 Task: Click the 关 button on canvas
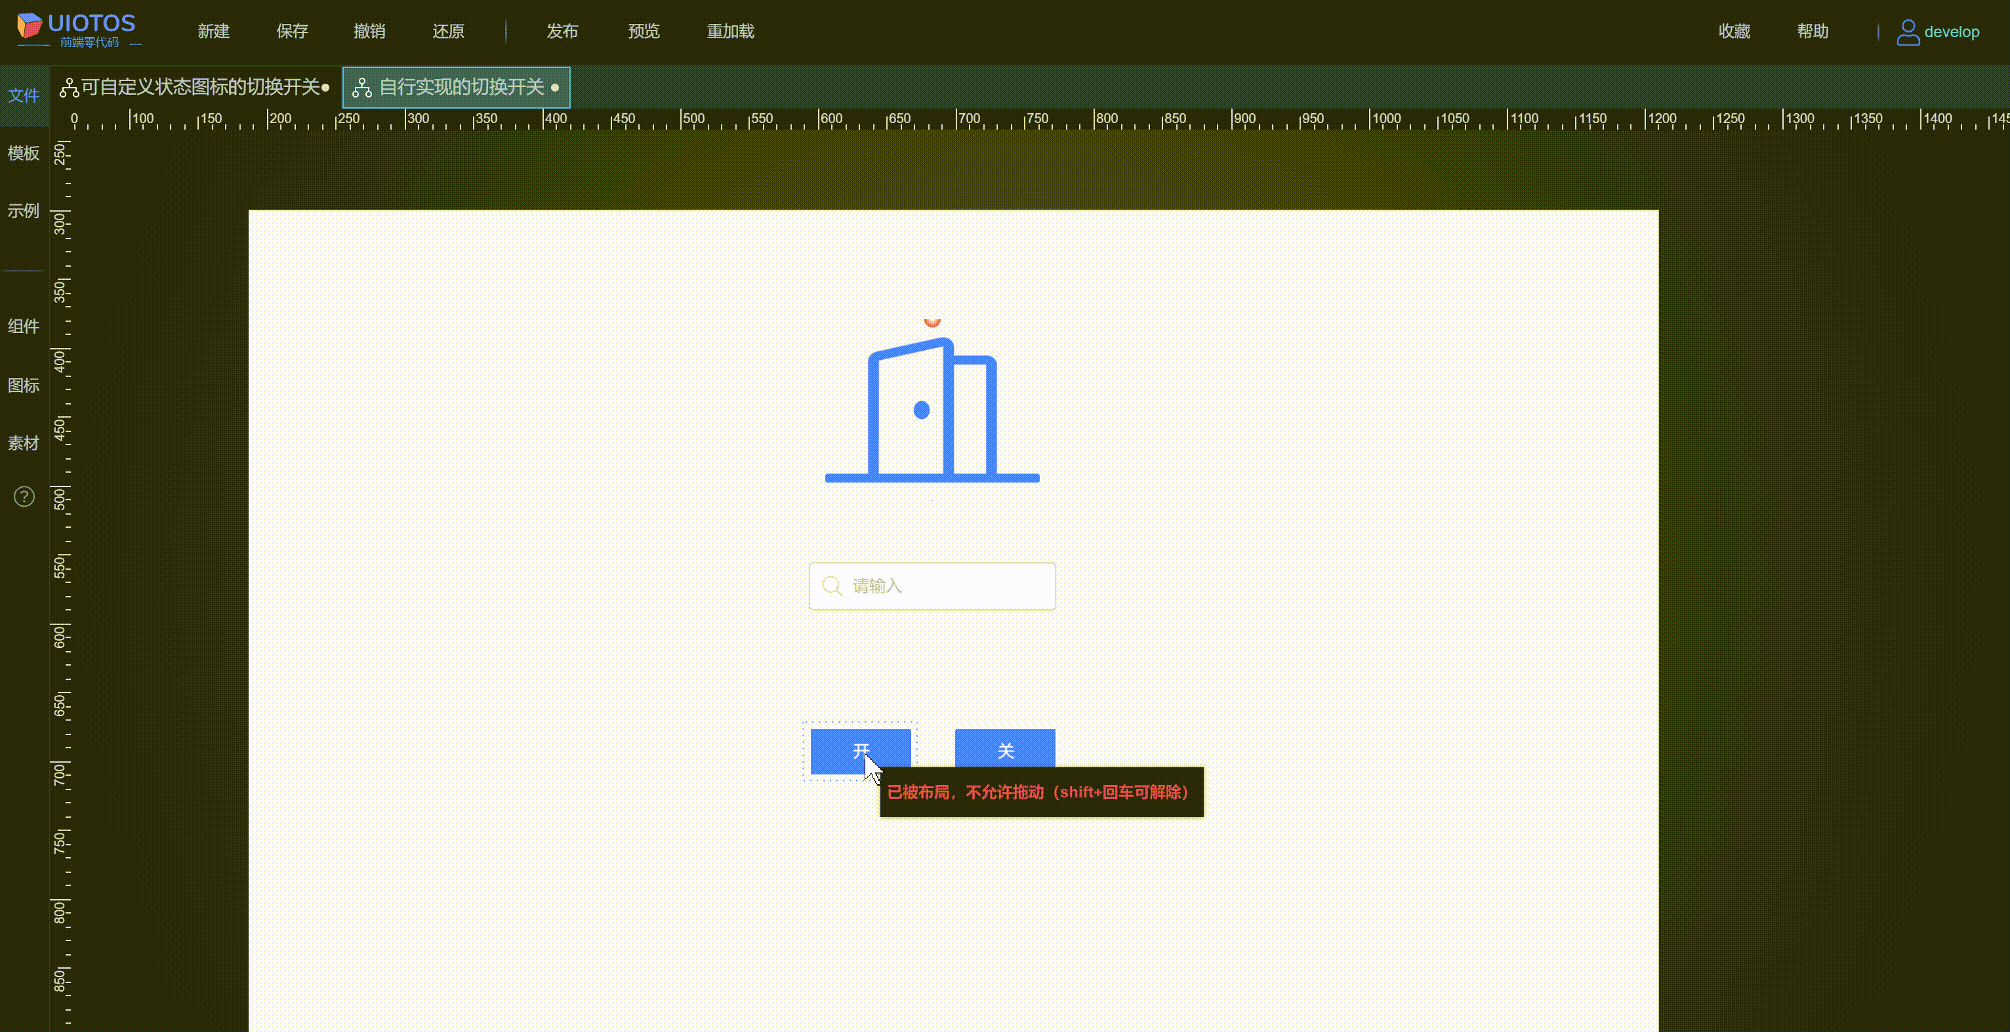[x=1005, y=751]
